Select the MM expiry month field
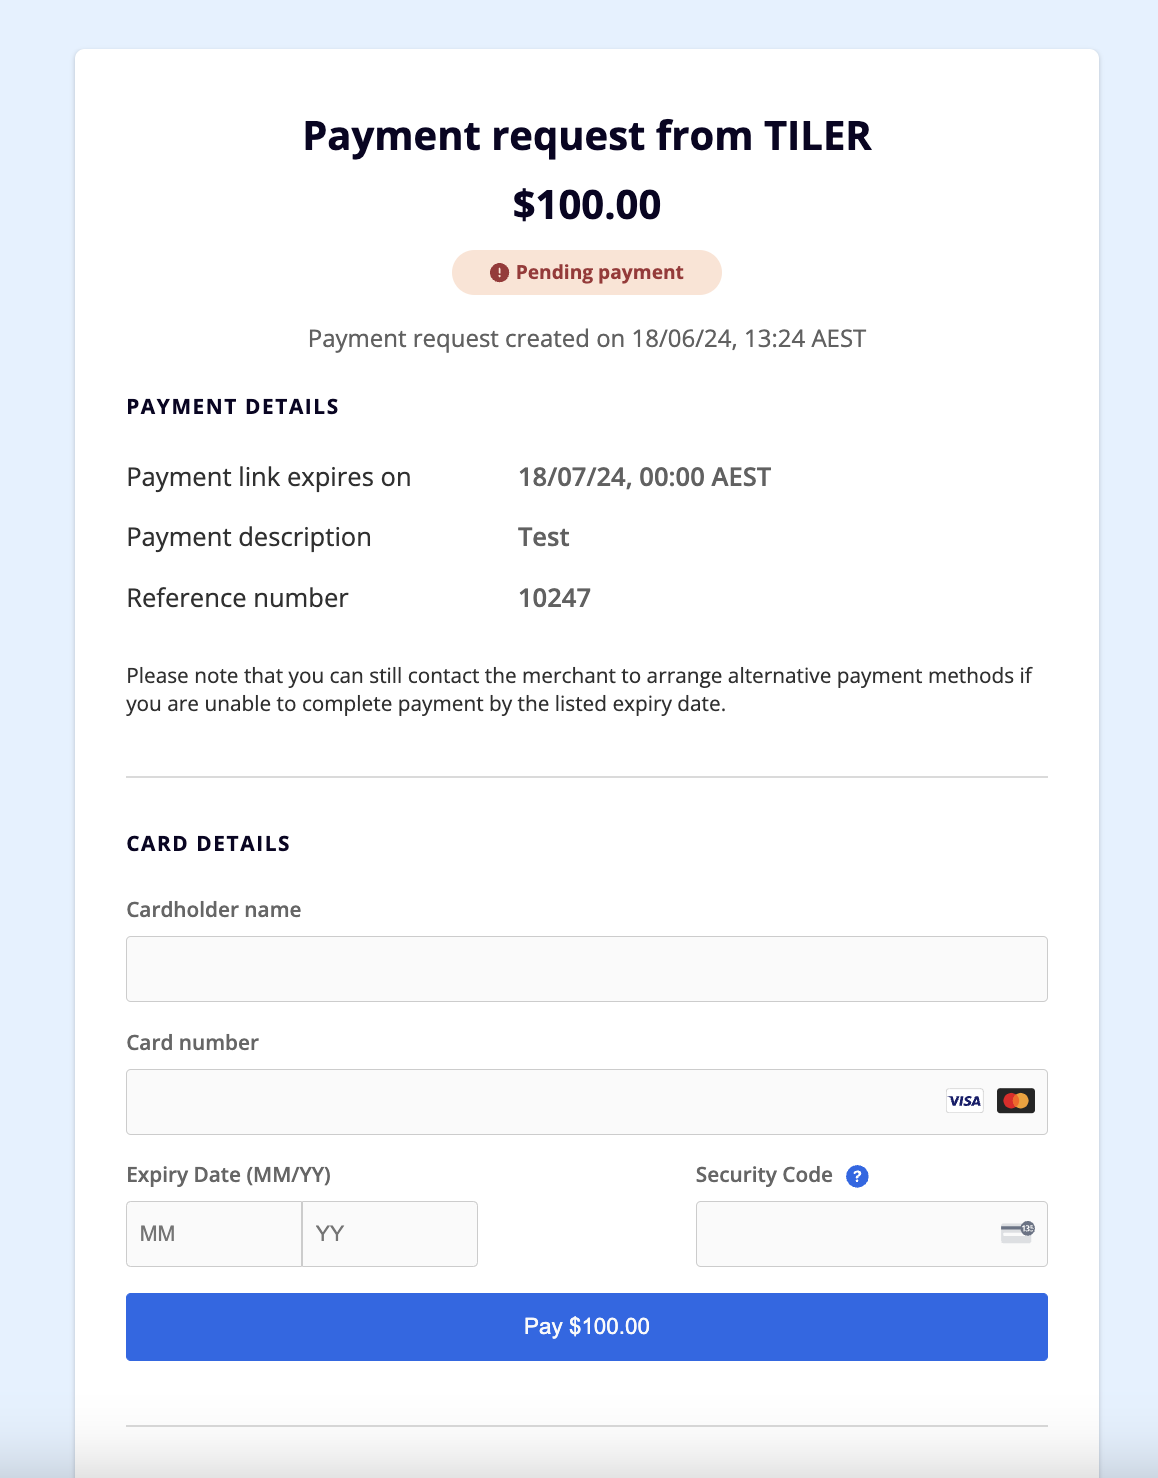This screenshot has width=1158, height=1478. pos(213,1234)
